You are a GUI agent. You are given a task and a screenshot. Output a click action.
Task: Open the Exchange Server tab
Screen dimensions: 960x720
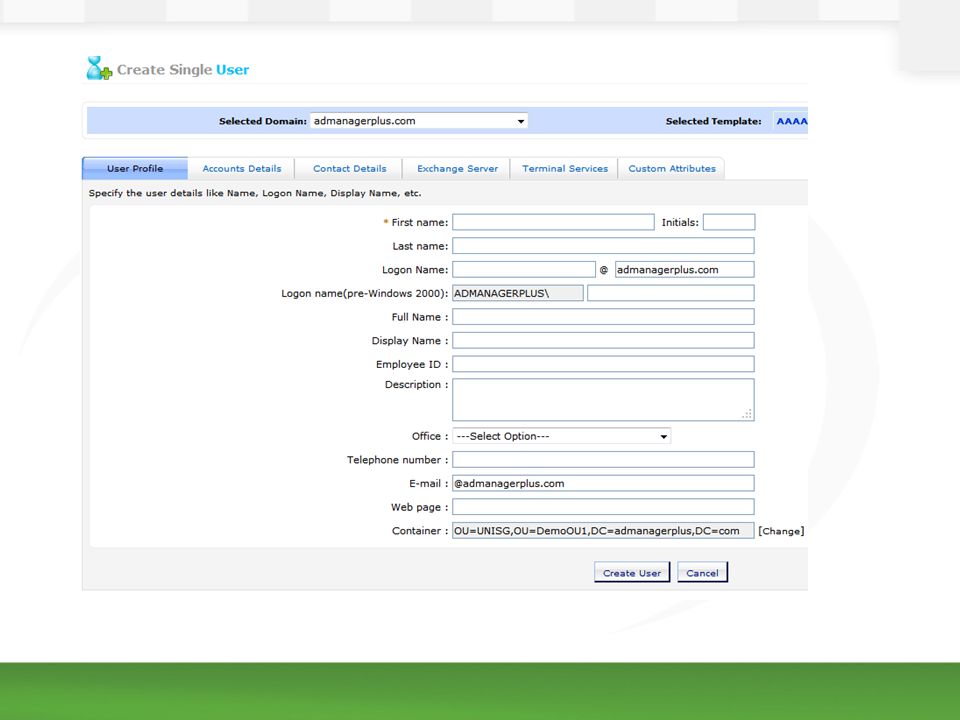[457, 168]
